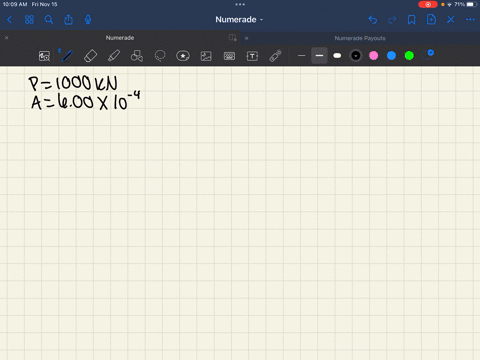Open the more options ellipsis menu
The image size is (480, 360).
pos(470,20)
